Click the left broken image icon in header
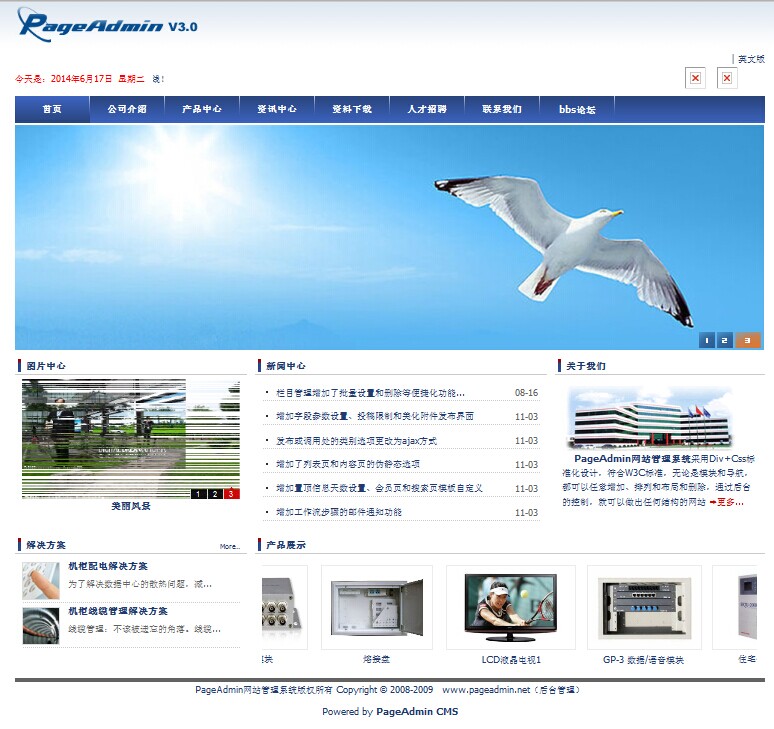This screenshot has height=729, width=774. [x=696, y=78]
